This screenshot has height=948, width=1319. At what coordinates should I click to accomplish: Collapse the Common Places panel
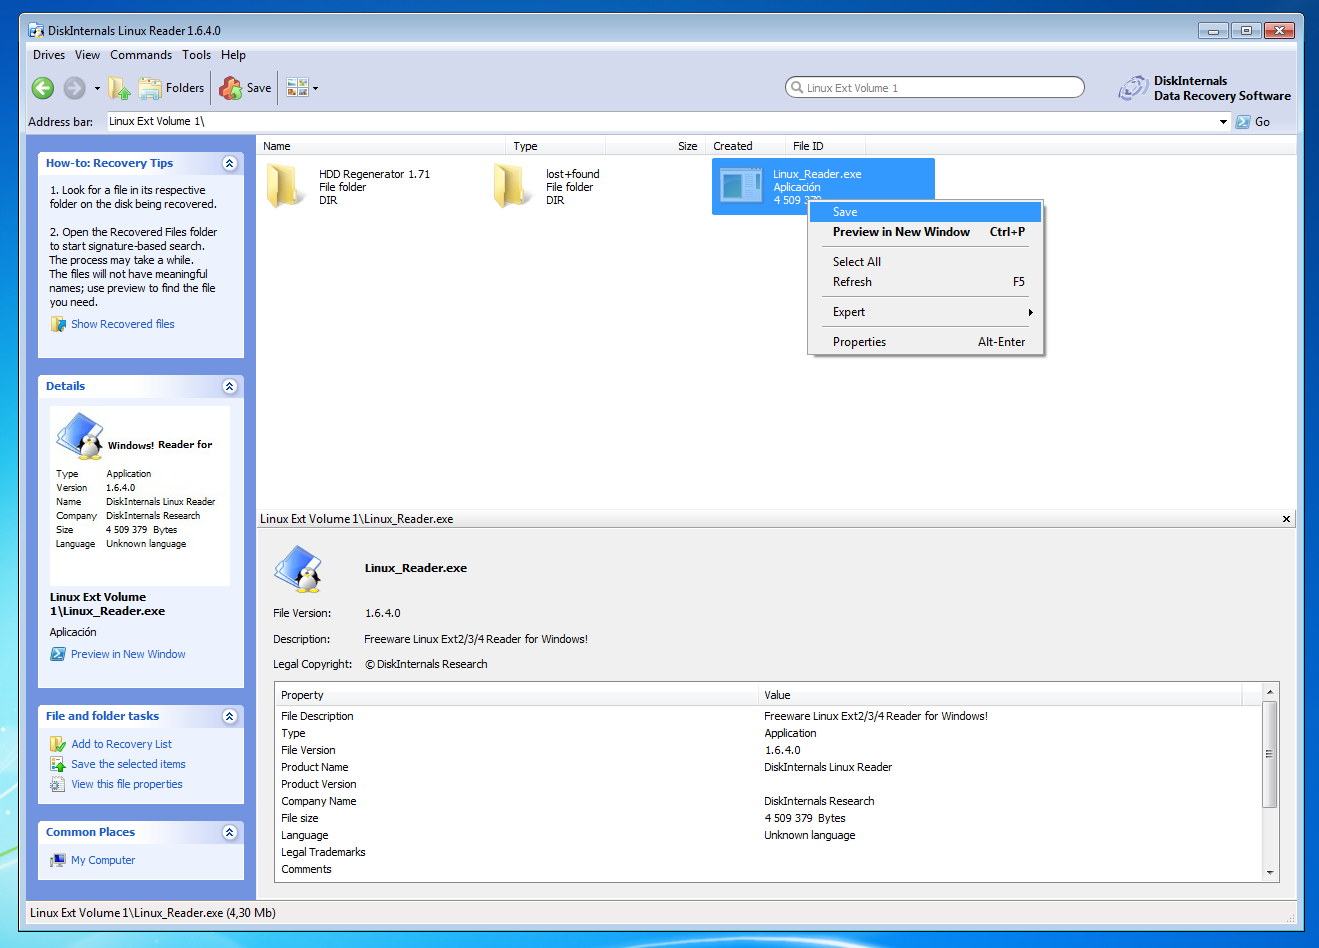coord(230,832)
